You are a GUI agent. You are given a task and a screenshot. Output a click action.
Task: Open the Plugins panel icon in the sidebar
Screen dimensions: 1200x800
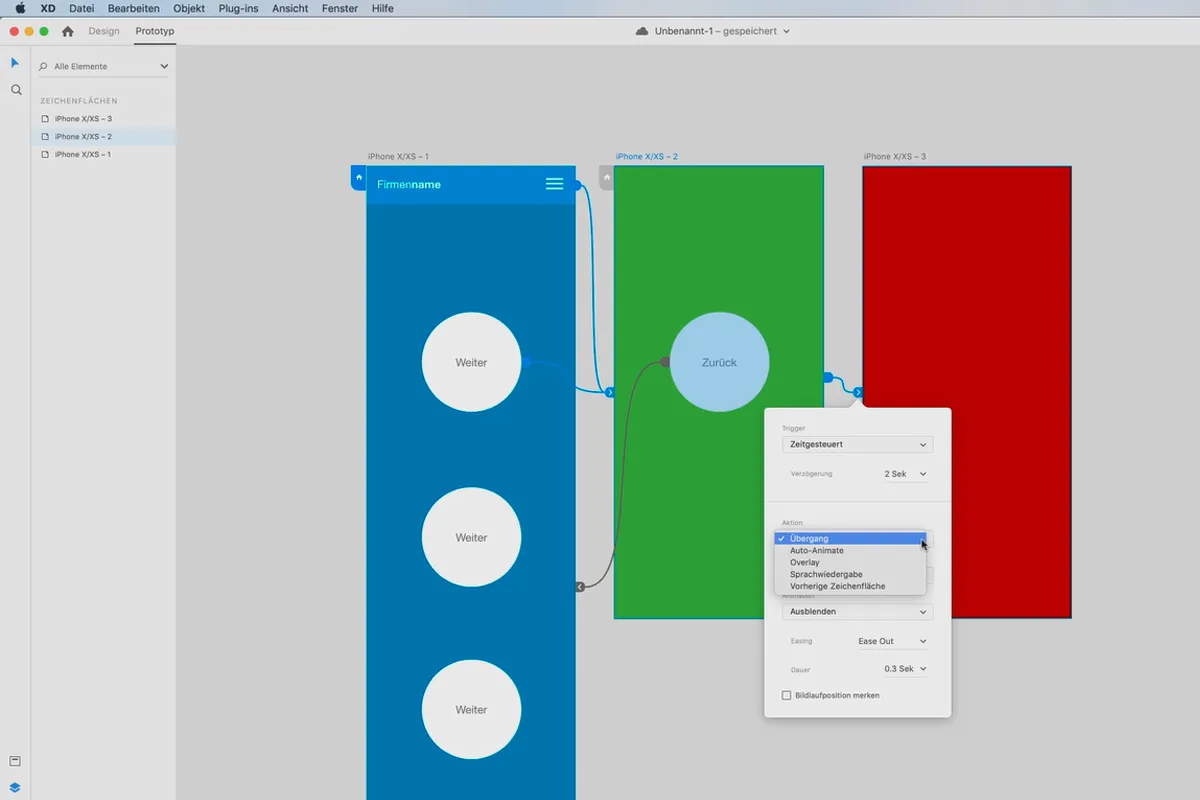pos(15,761)
